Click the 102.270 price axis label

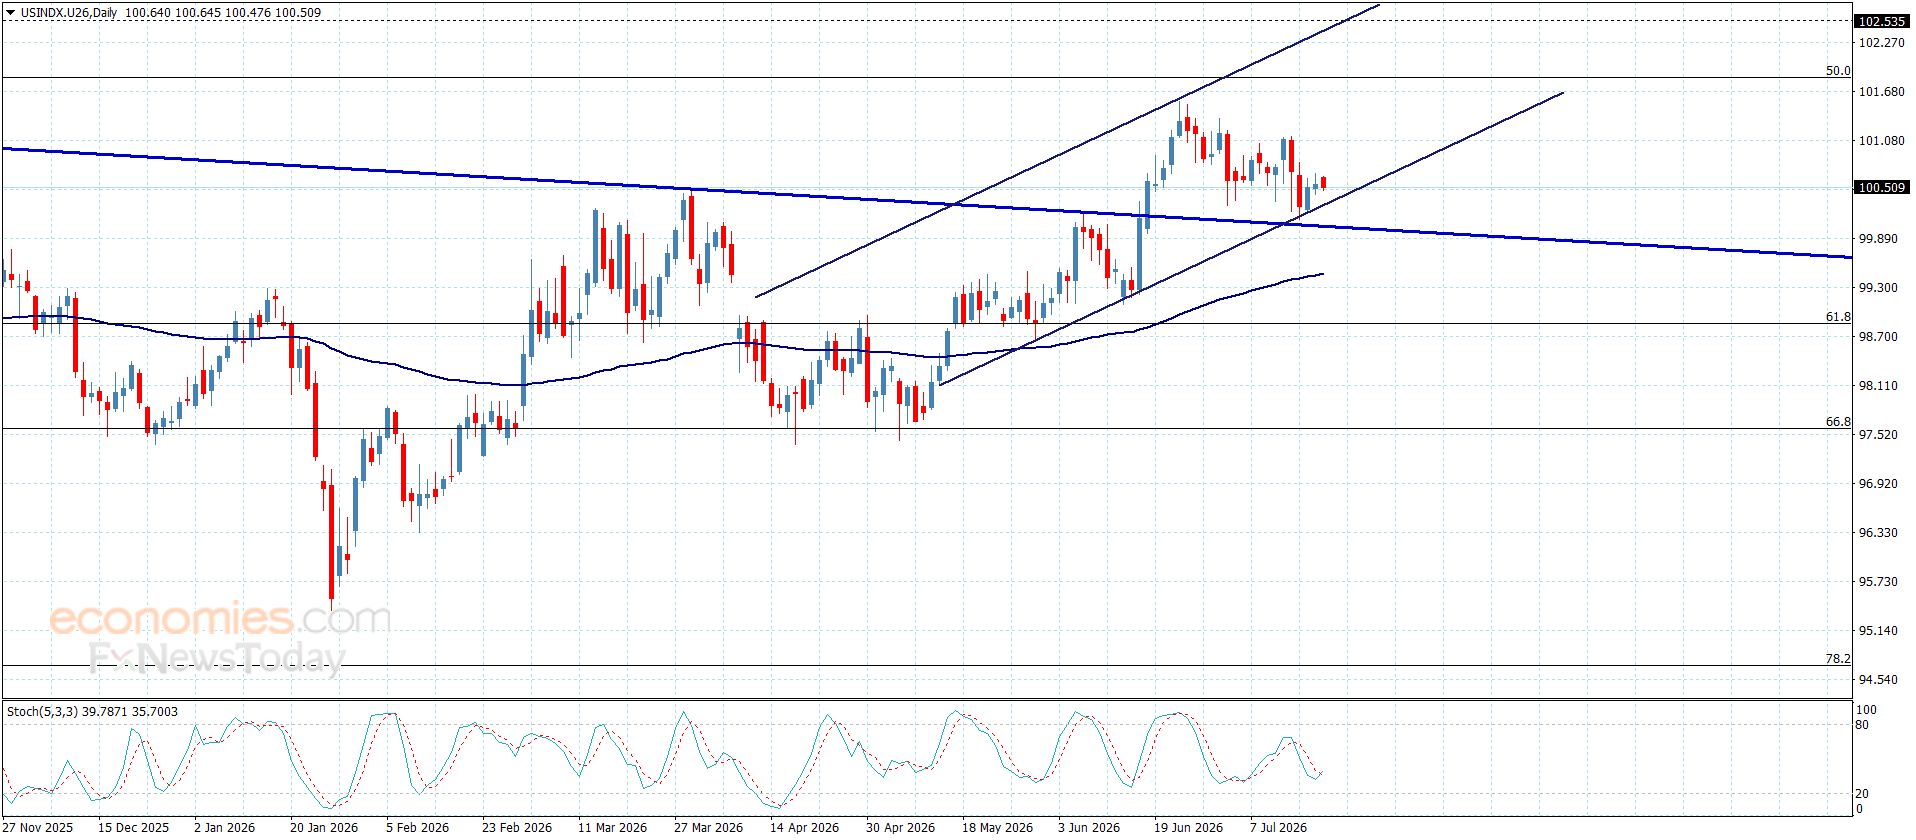pyautogui.click(x=1881, y=43)
